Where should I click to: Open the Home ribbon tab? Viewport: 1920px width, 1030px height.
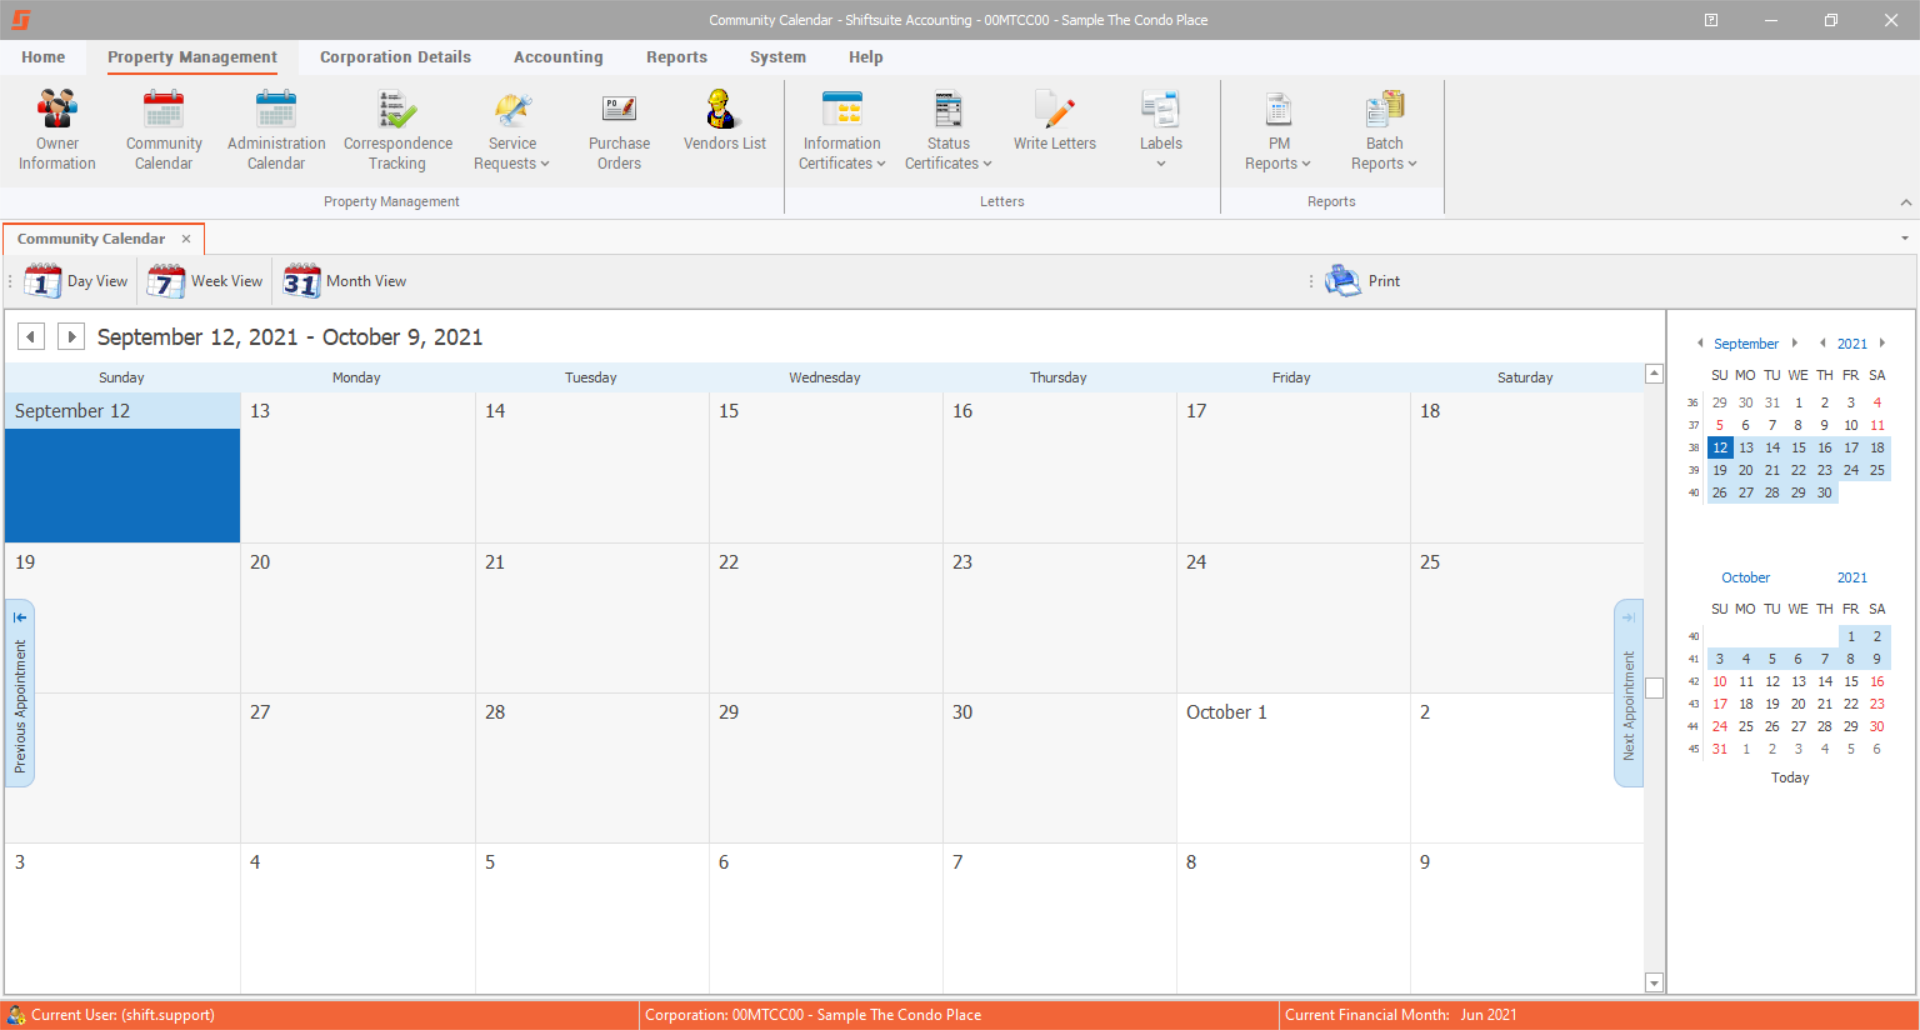43,57
